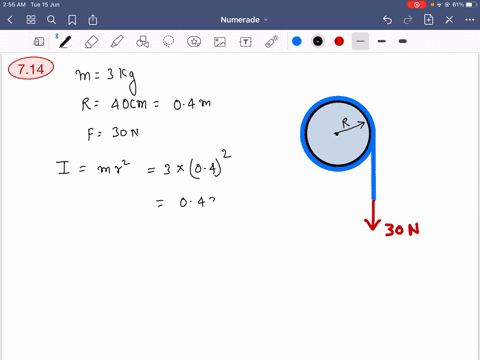Select the Lasso tool

click(168, 42)
